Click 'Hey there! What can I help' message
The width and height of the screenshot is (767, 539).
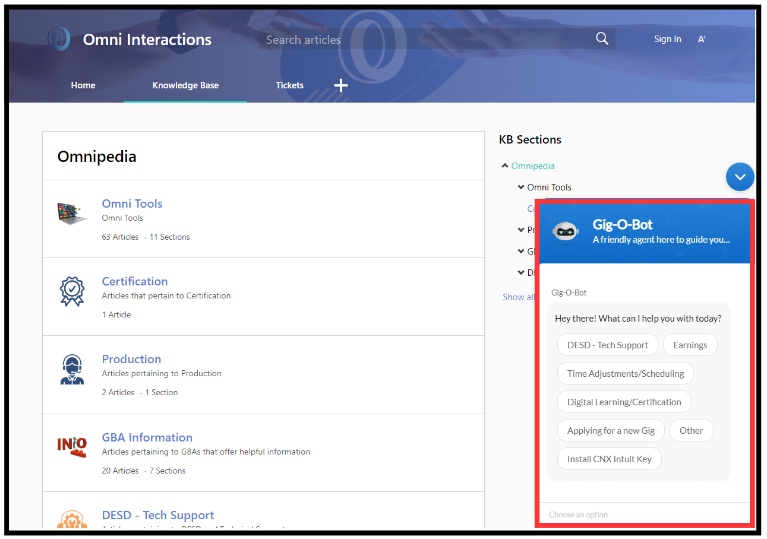pyautogui.click(x=638, y=318)
